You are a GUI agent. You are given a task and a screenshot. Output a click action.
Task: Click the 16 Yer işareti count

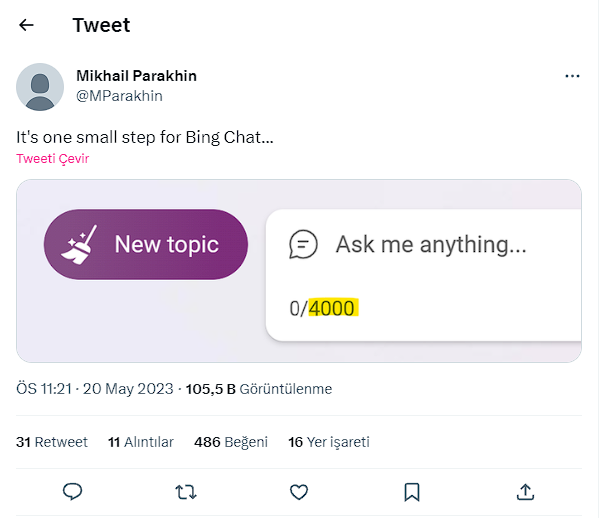point(328,442)
